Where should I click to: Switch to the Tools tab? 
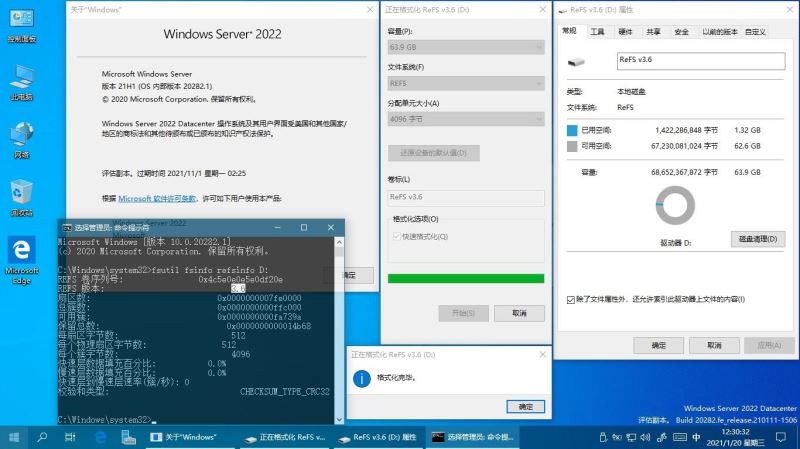597,32
